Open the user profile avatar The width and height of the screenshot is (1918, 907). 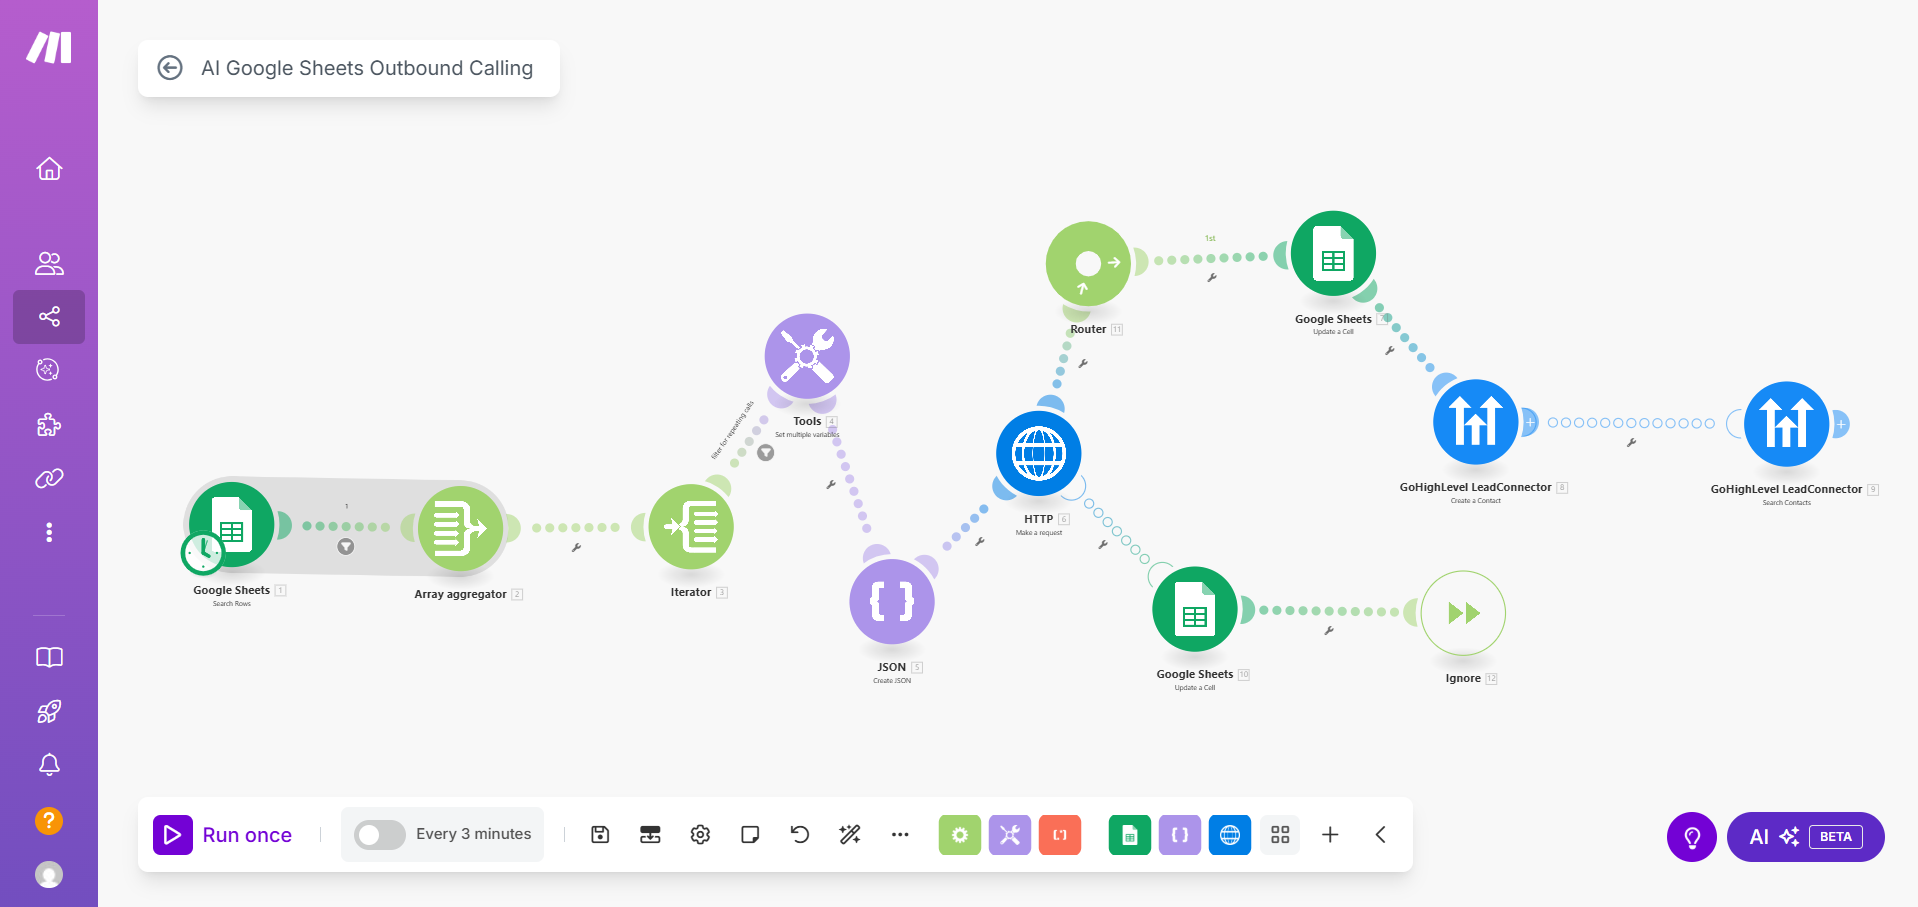(x=49, y=875)
